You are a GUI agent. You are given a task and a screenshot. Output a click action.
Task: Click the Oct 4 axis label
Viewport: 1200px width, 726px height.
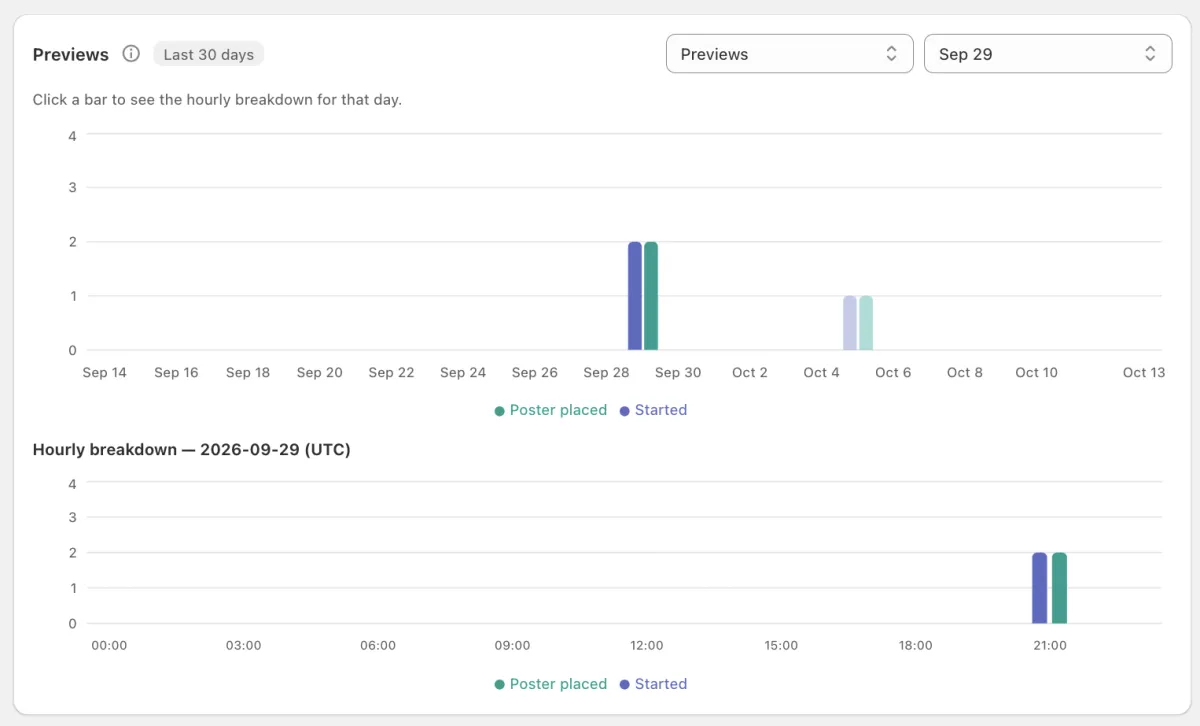tap(822, 372)
